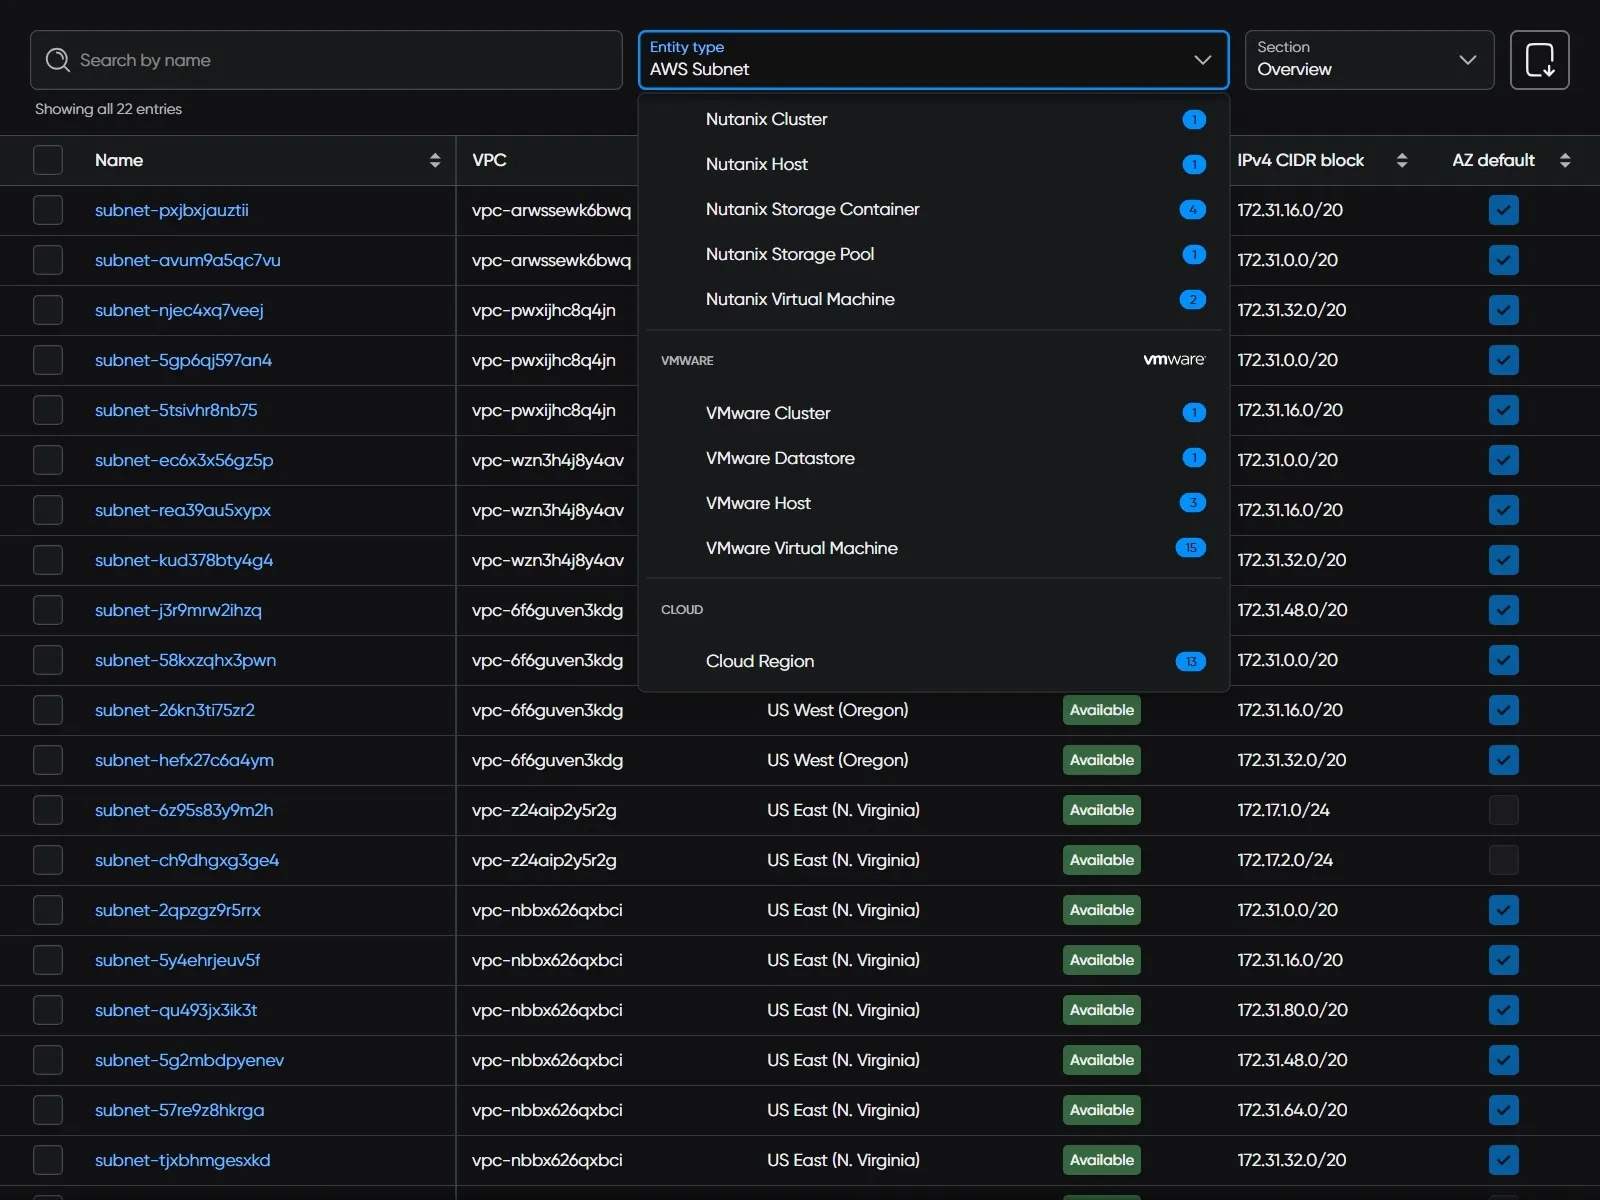Image resolution: width=1600 pixels, height=1200 pixels.
Task: Open subnet-5gp6qj597an4 link
Action: 183,360
